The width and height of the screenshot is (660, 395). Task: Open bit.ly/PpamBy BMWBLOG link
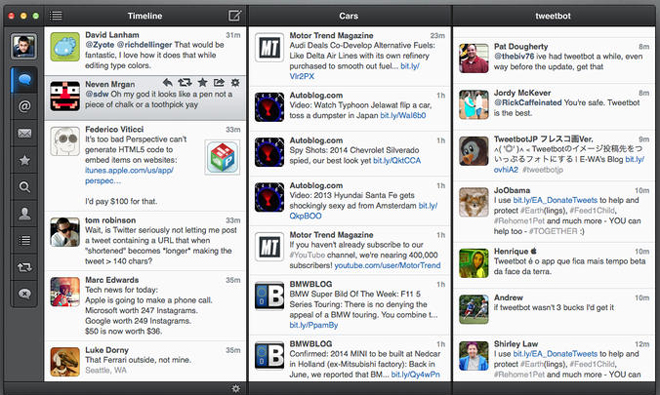[314, 325]
